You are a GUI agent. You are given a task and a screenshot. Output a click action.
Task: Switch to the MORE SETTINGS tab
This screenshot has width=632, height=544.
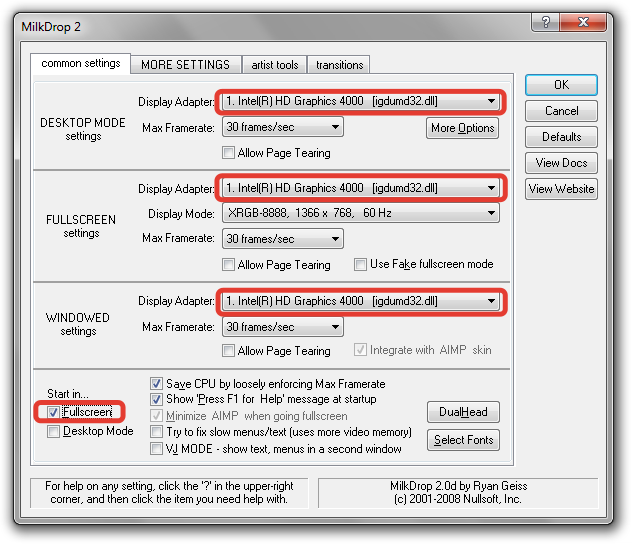(x=185, y=65)
